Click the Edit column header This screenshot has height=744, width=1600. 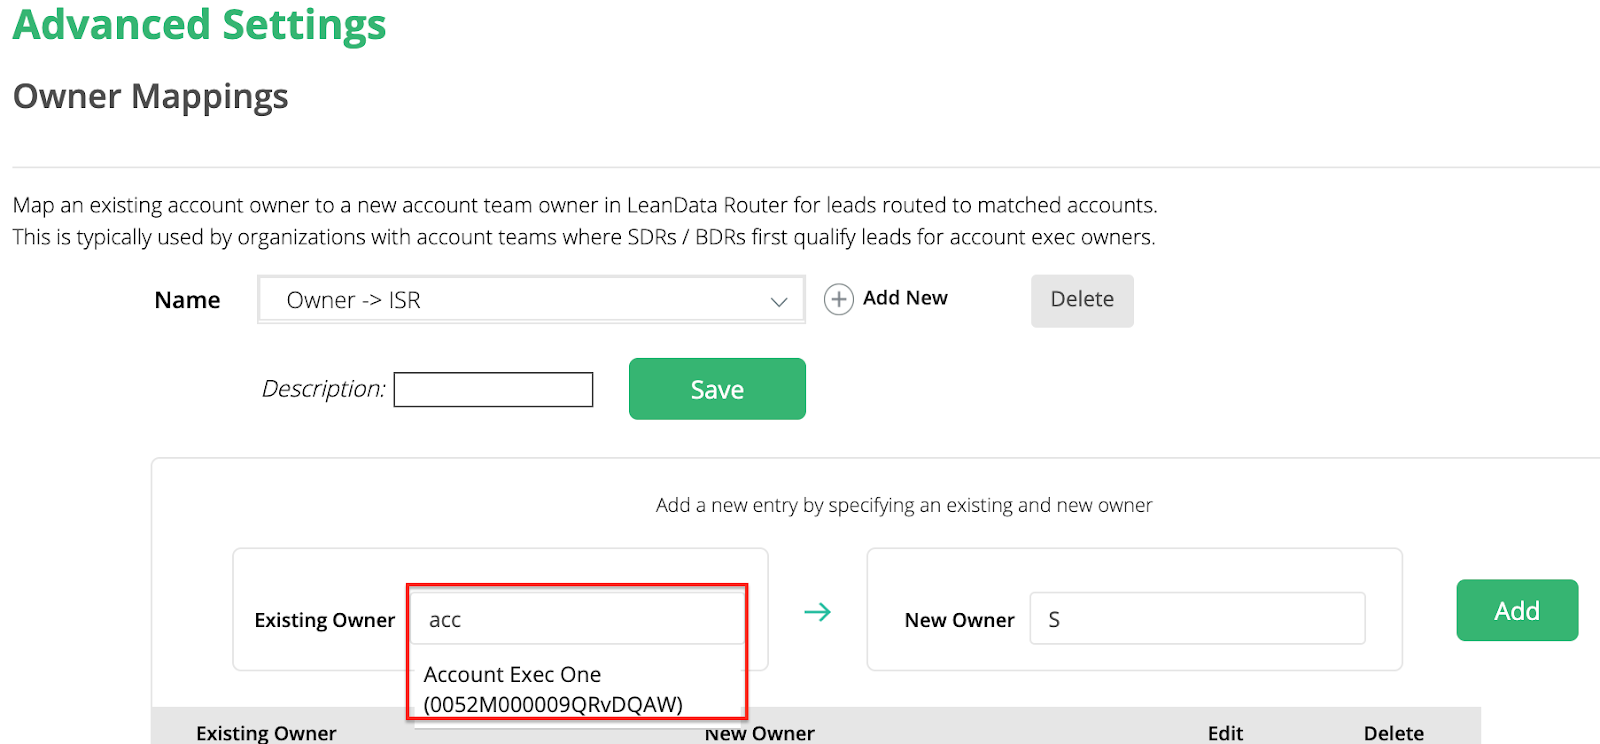pos(1225,733)
